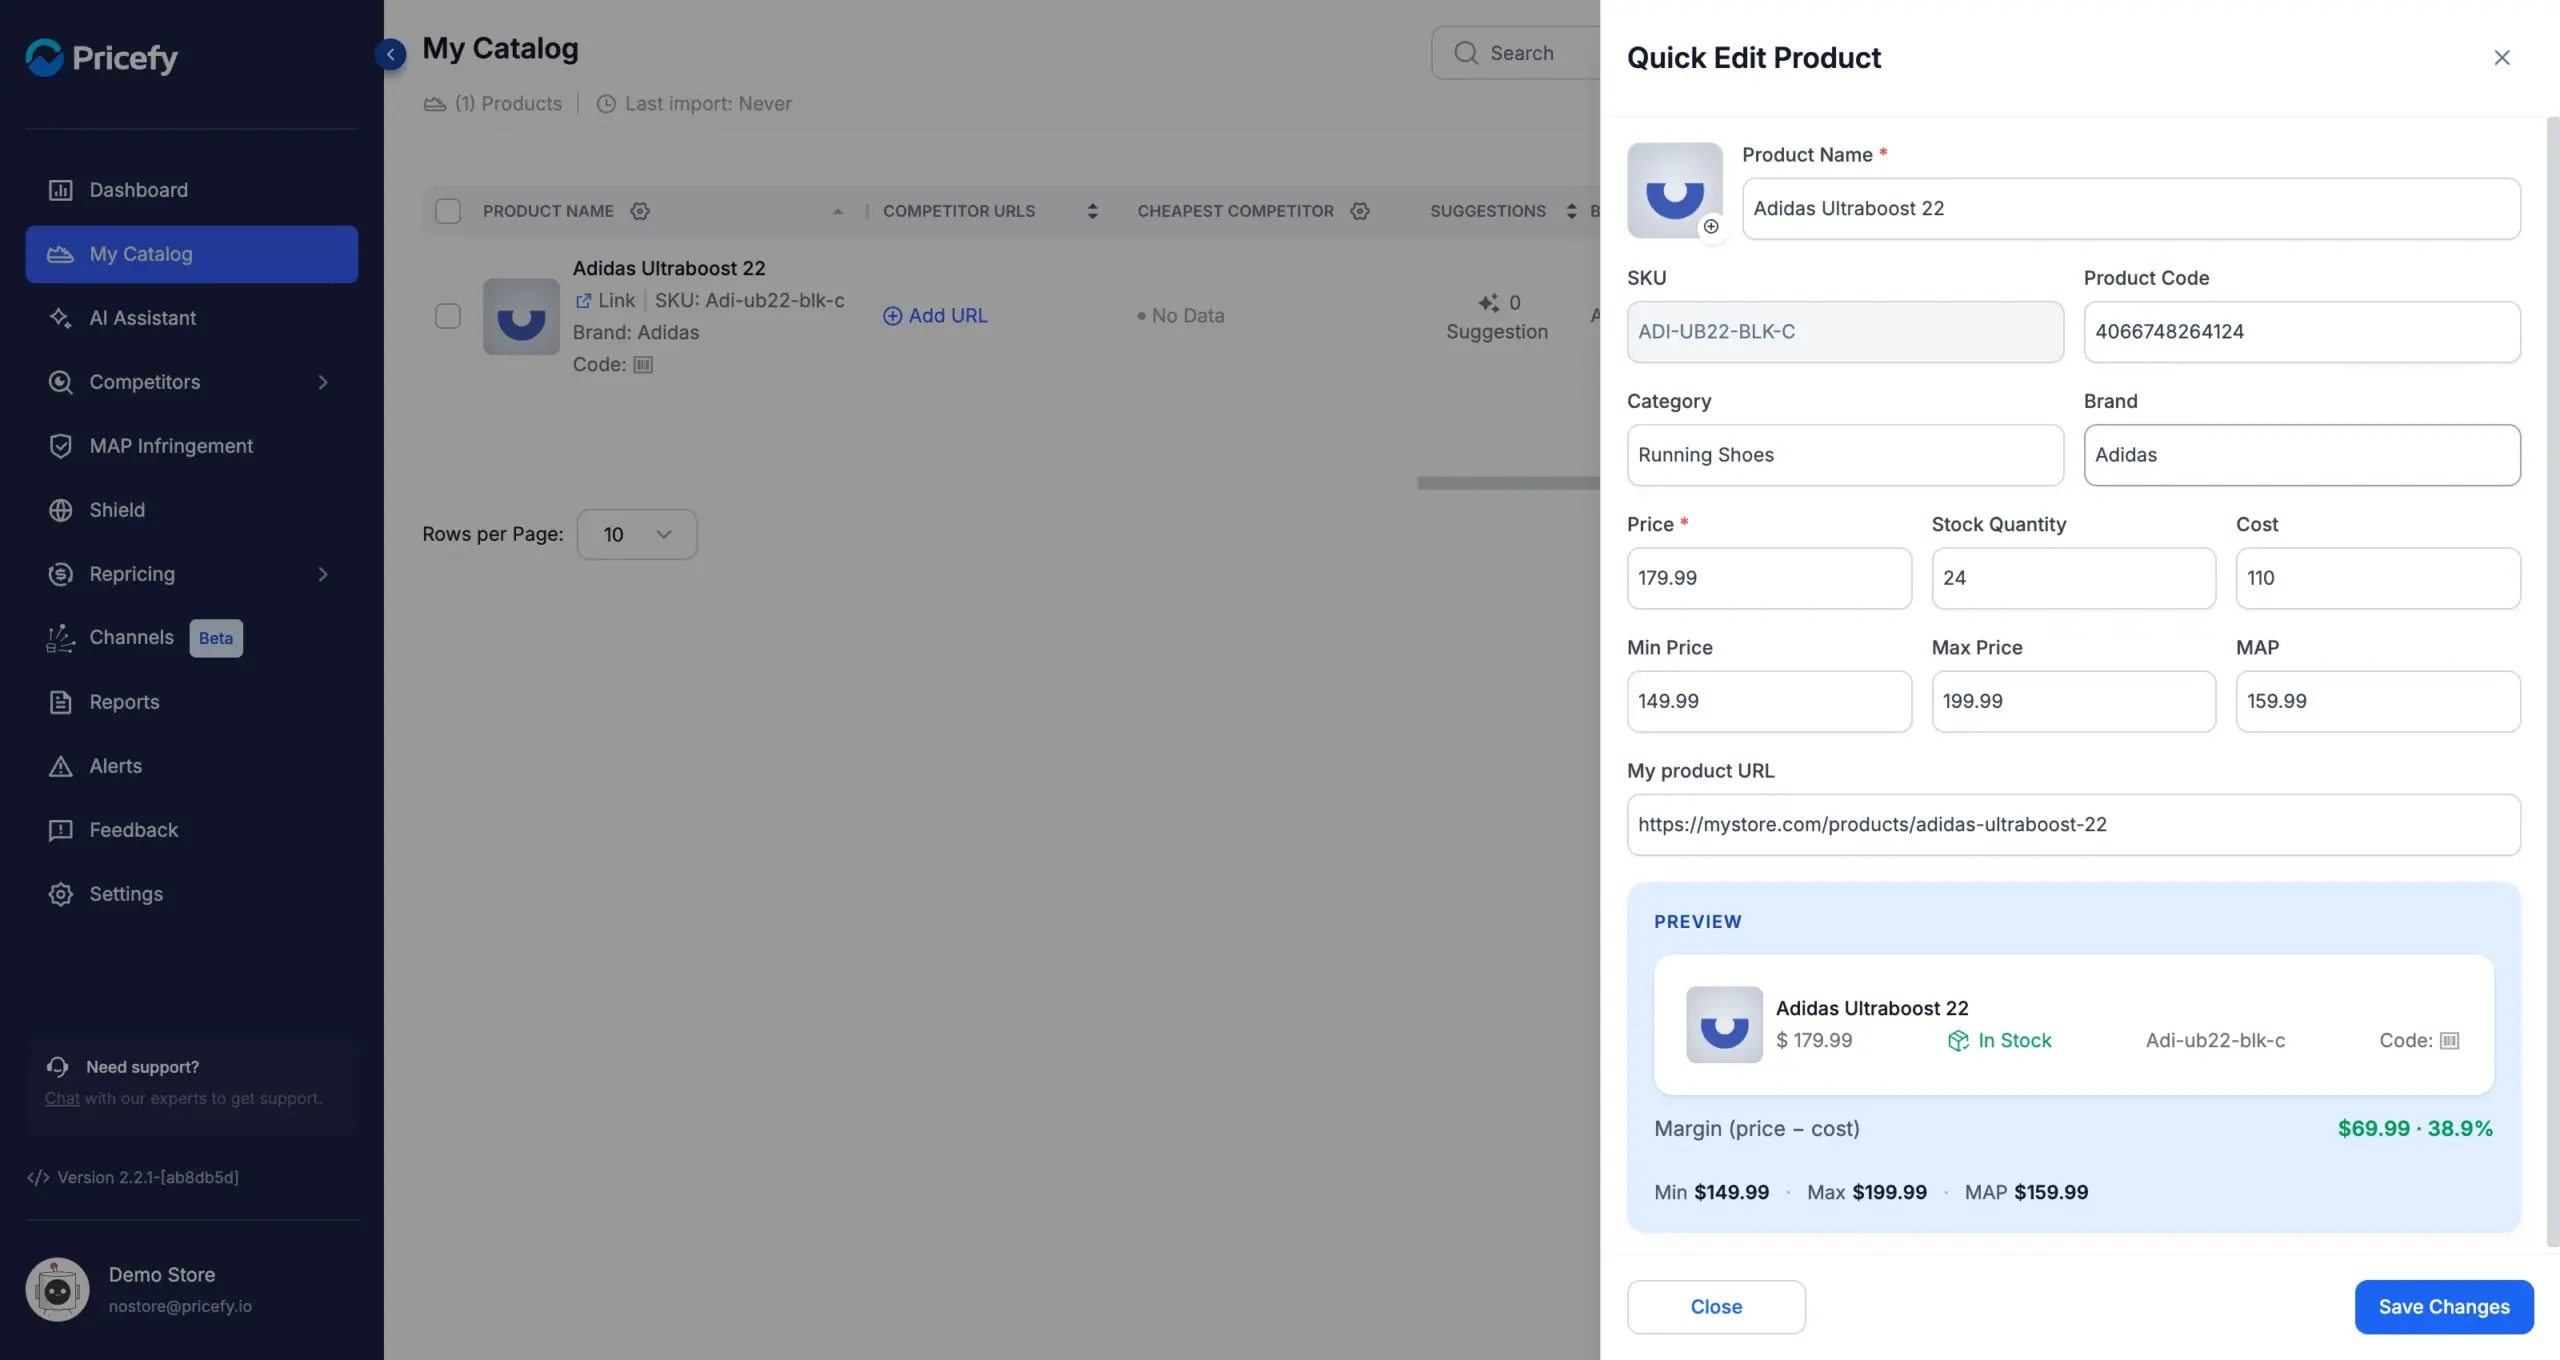This screenshot has height=1360, width=2560.
Task: Expand the Competitors submenu chevron
Action: (x=322, y=382)
